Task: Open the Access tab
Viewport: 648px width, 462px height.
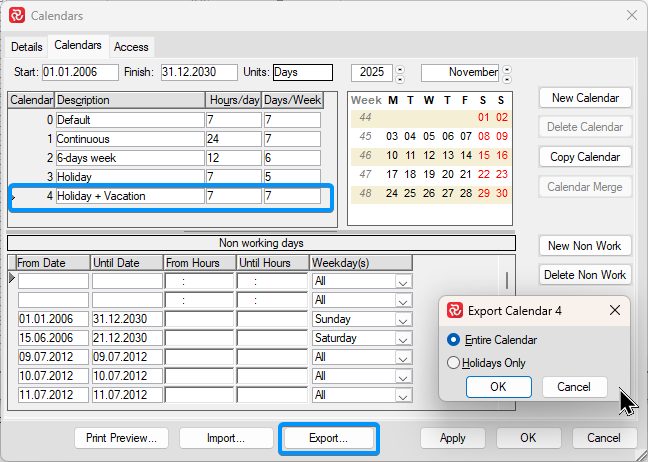Action: click(131, 47)
